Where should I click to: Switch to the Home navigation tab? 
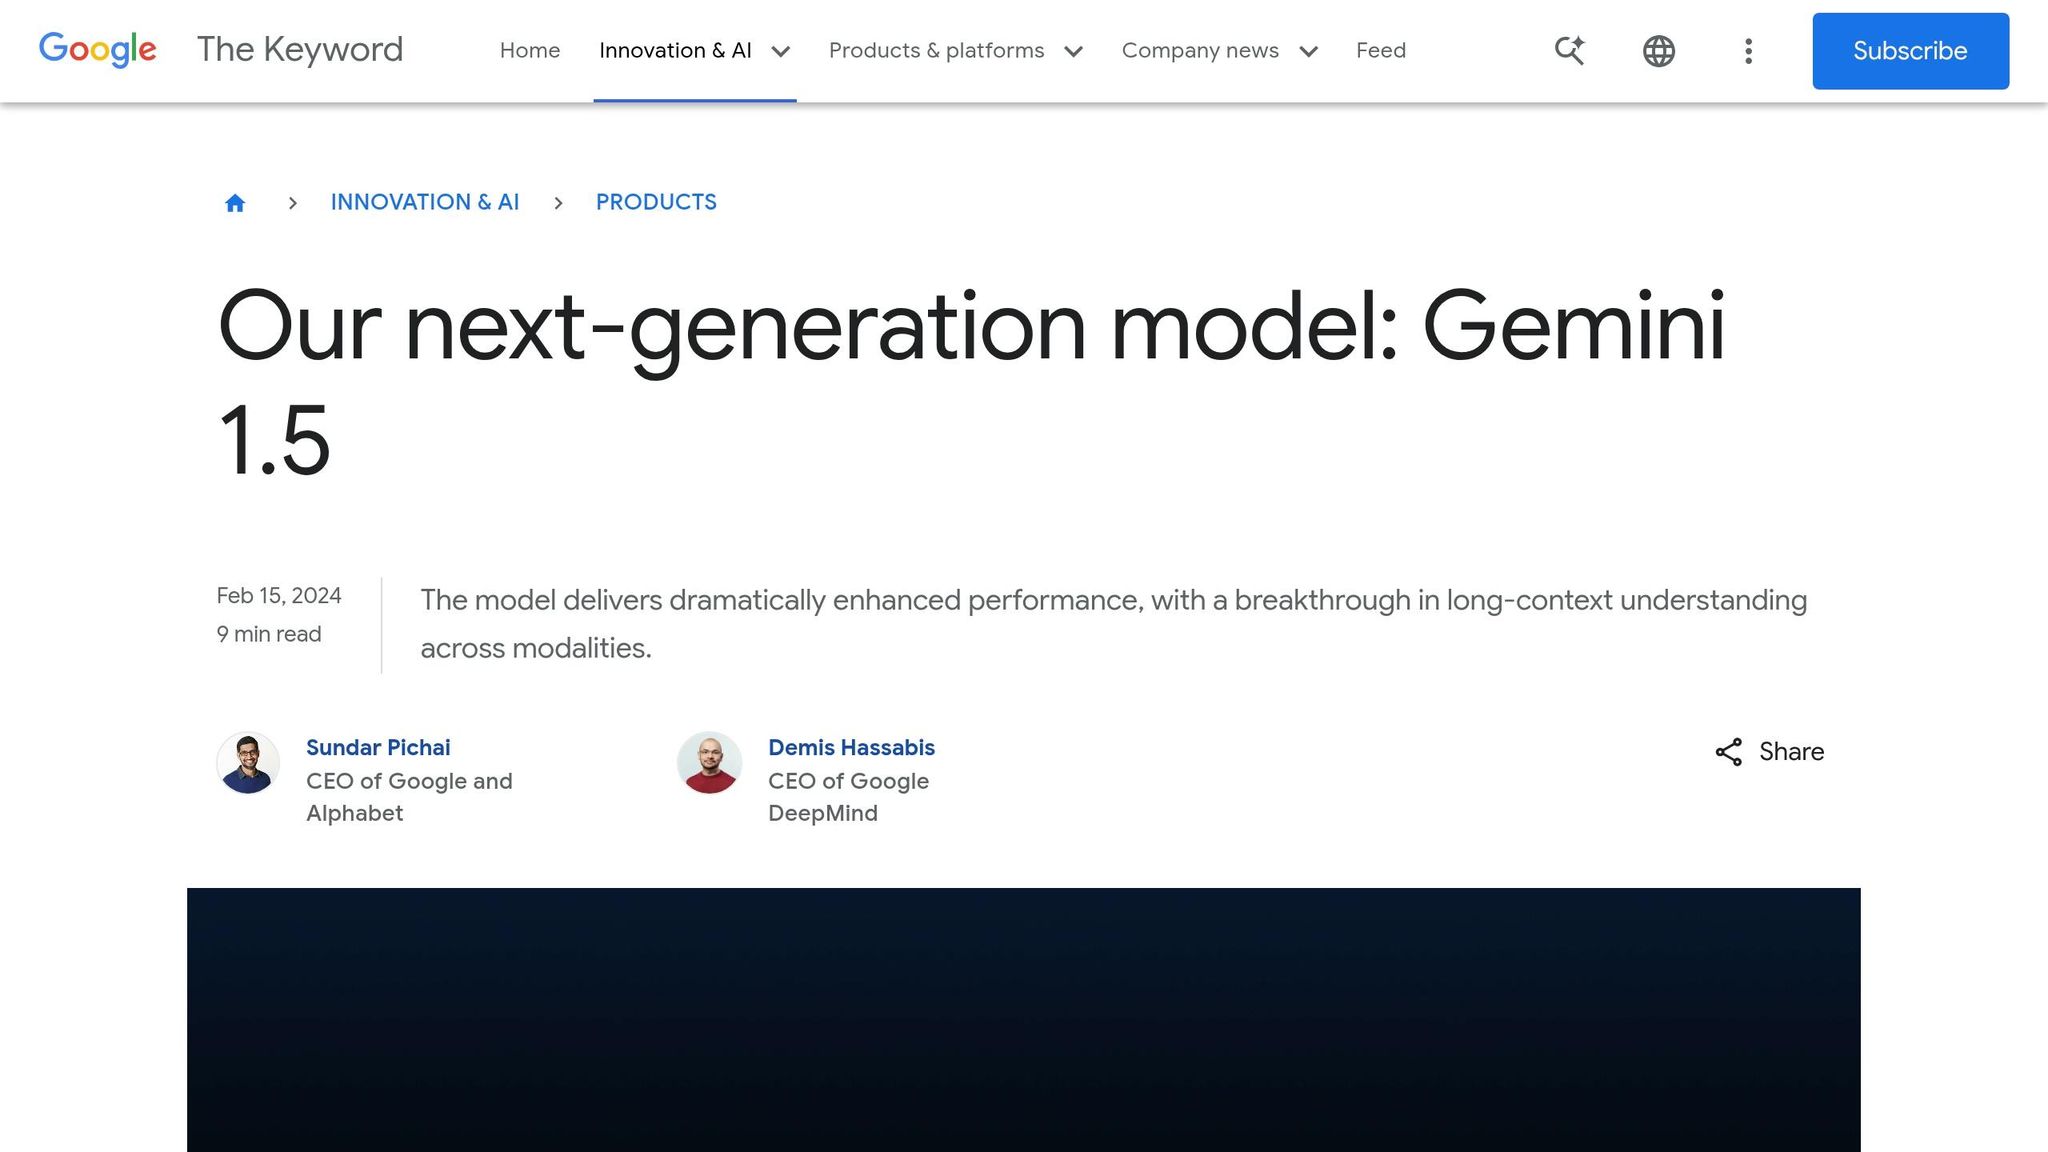pos(530,50)
